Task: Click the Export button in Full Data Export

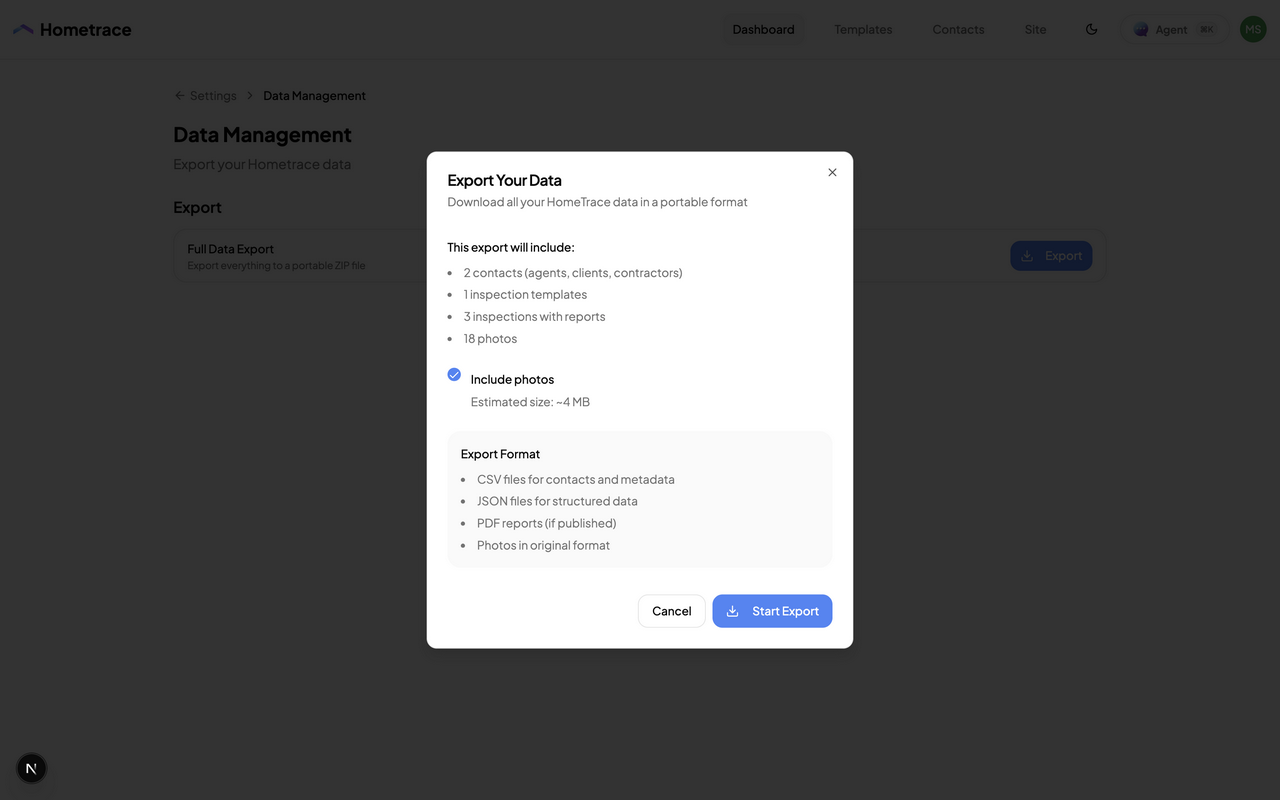Action: (x=1051, y=256)
